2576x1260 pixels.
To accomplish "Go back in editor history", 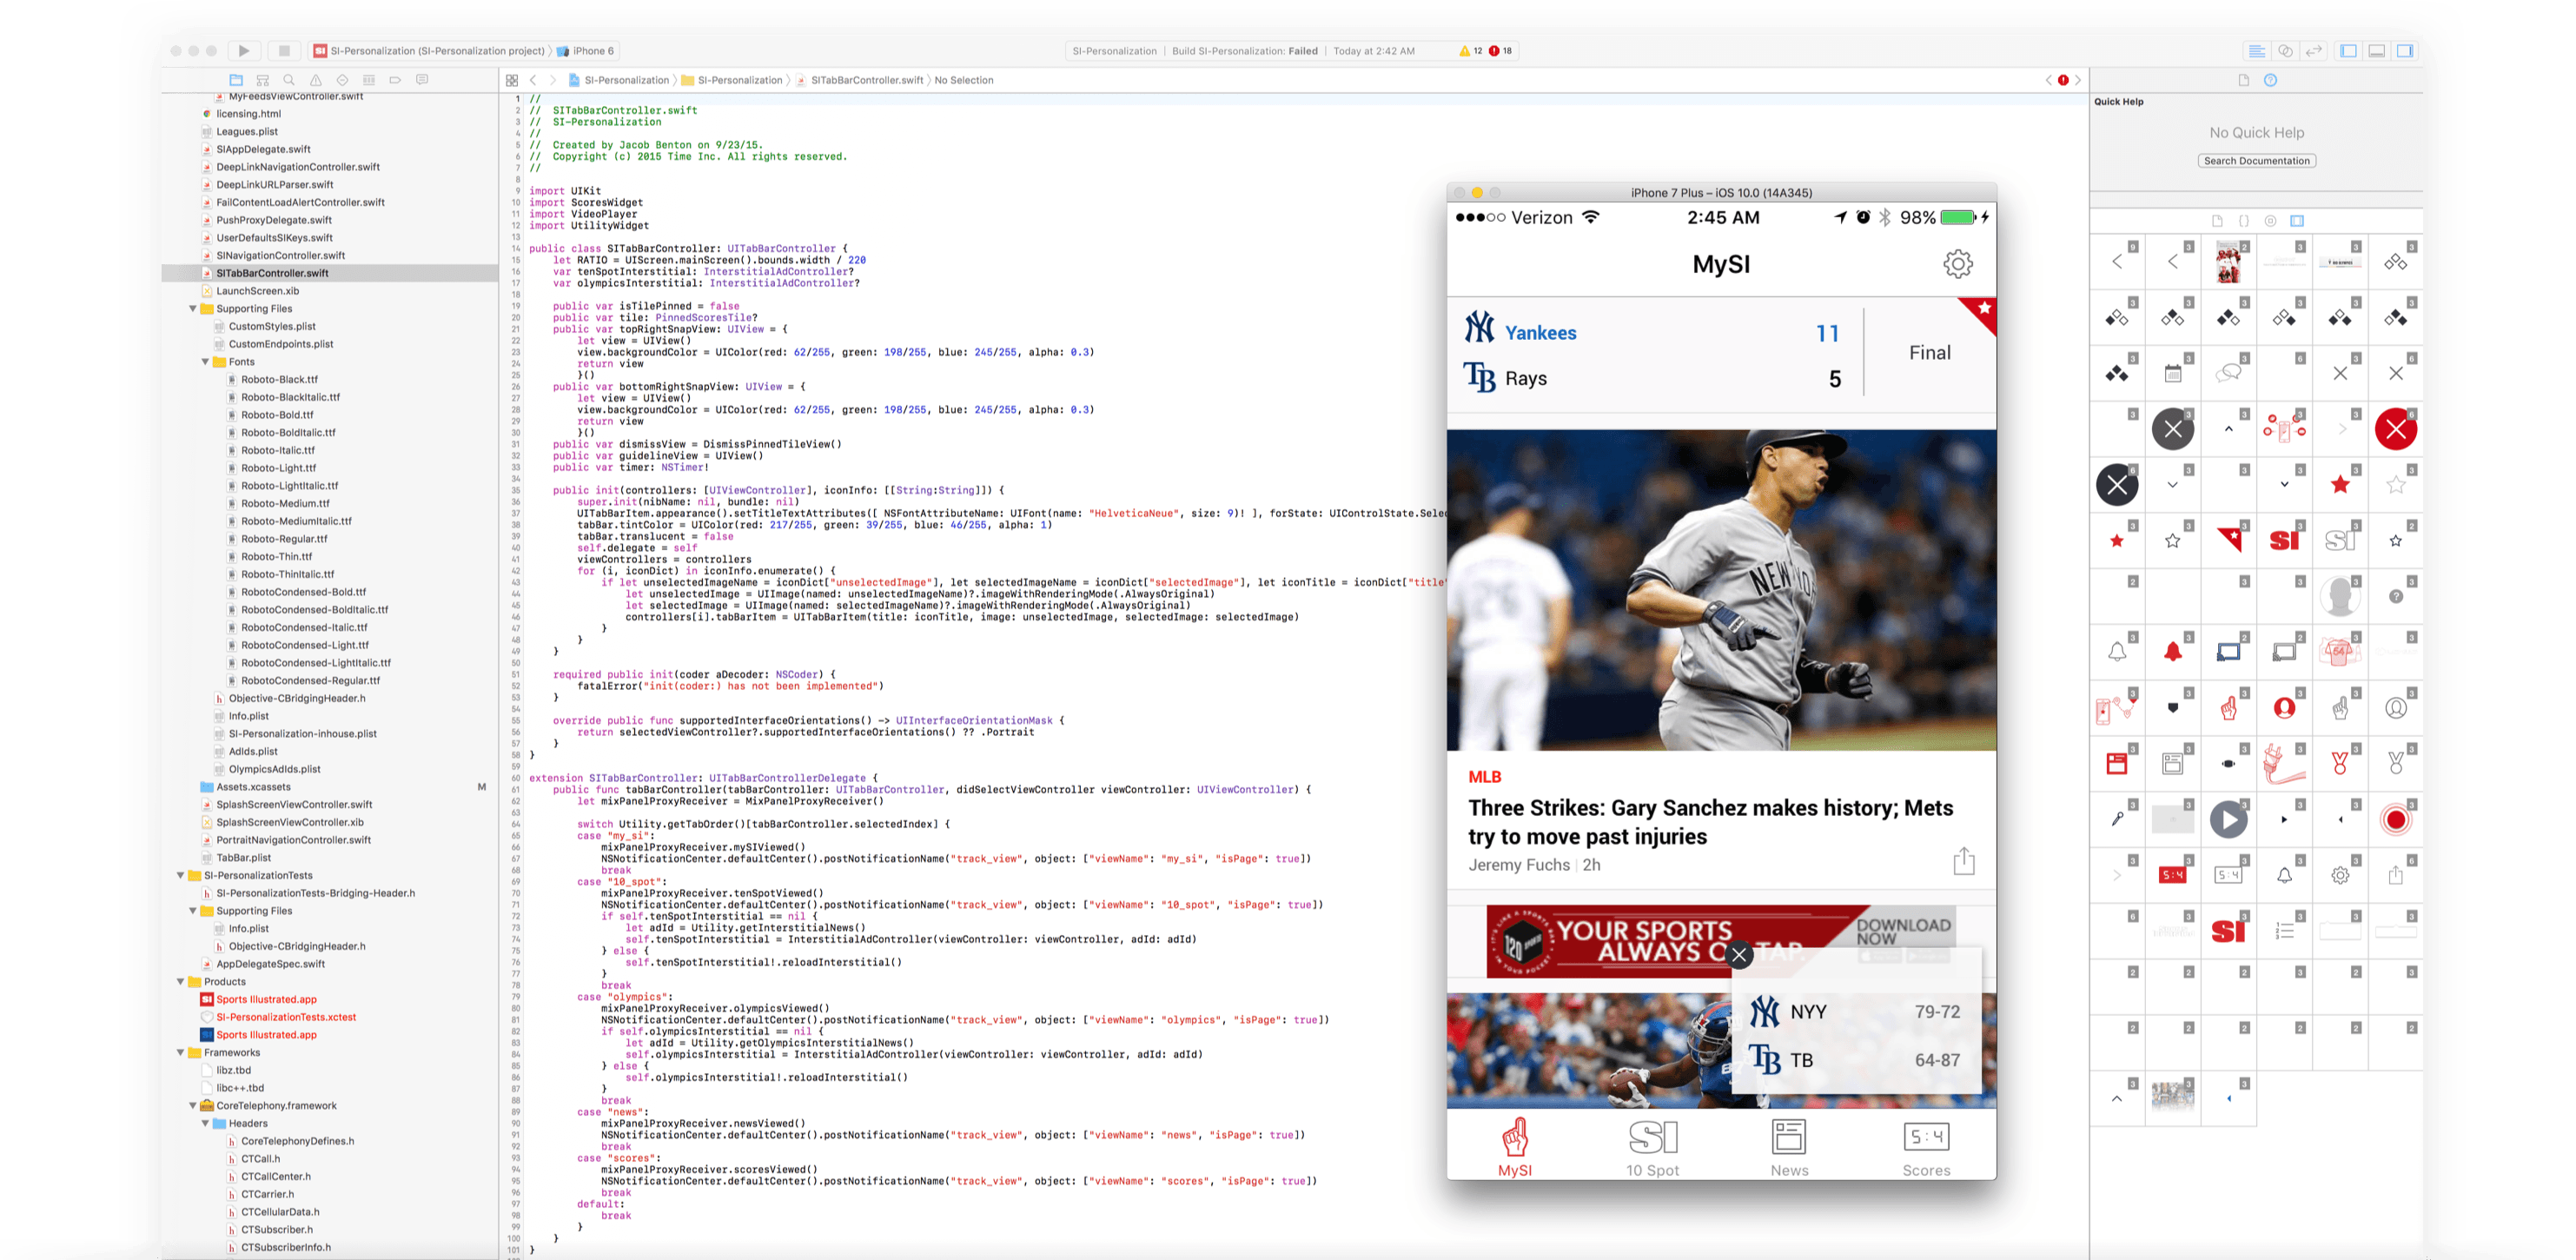I will [x=533, y=80].
